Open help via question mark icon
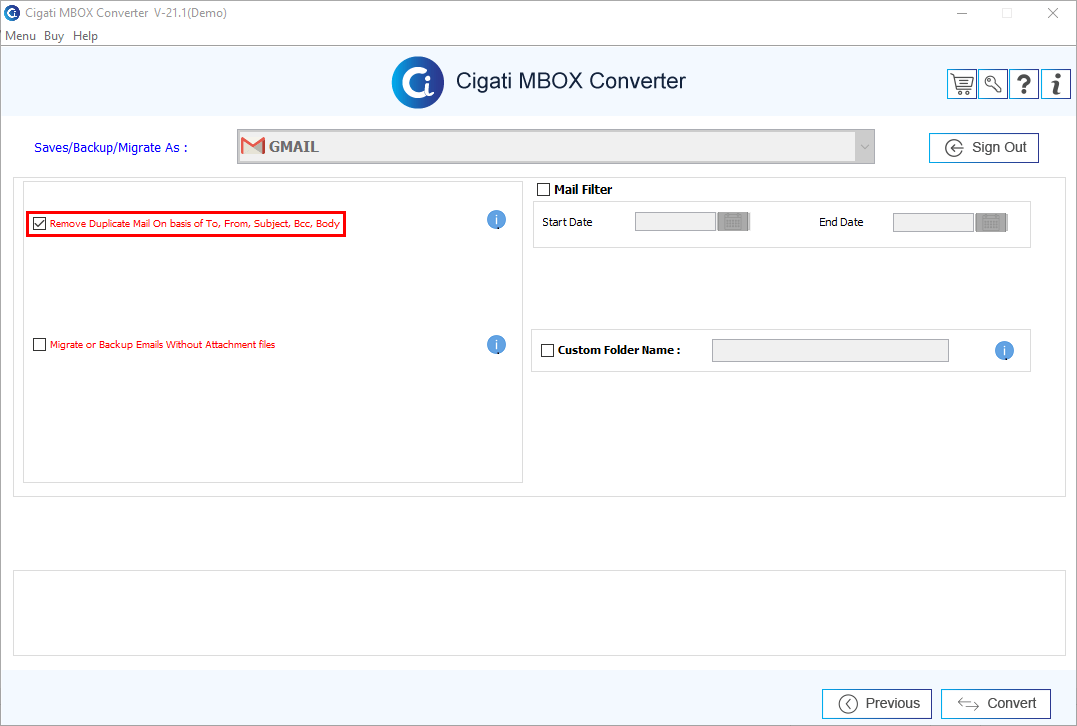The height and width of the screenshot is (726, 1077). (x=1023, y=84)
